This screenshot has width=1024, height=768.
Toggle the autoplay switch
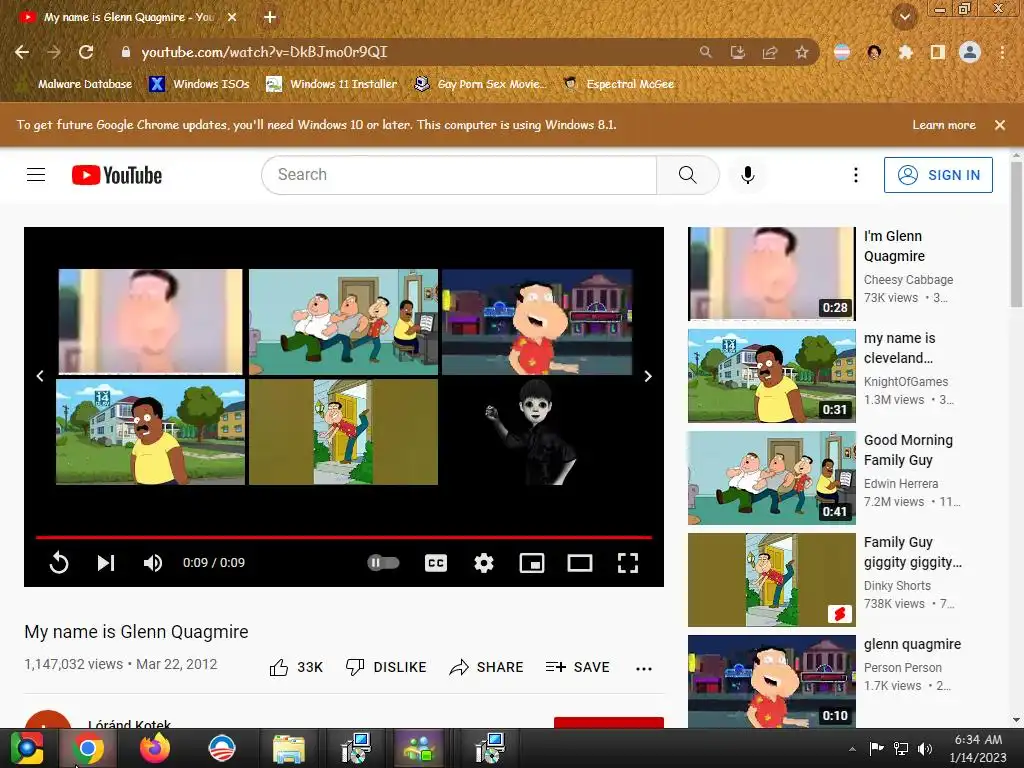click(x=383, y=563)
